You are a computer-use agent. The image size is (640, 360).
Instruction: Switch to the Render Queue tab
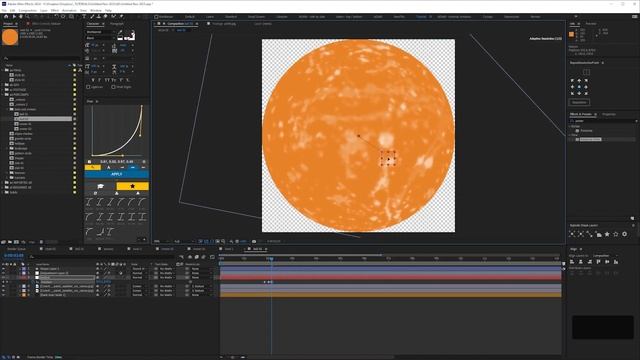tap(16, 249)
